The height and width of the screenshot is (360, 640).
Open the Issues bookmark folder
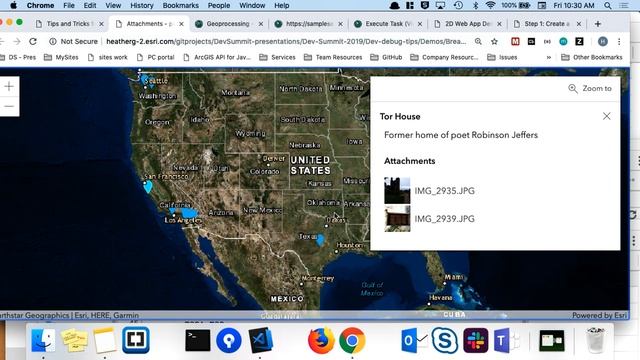[x=502, y=57]
